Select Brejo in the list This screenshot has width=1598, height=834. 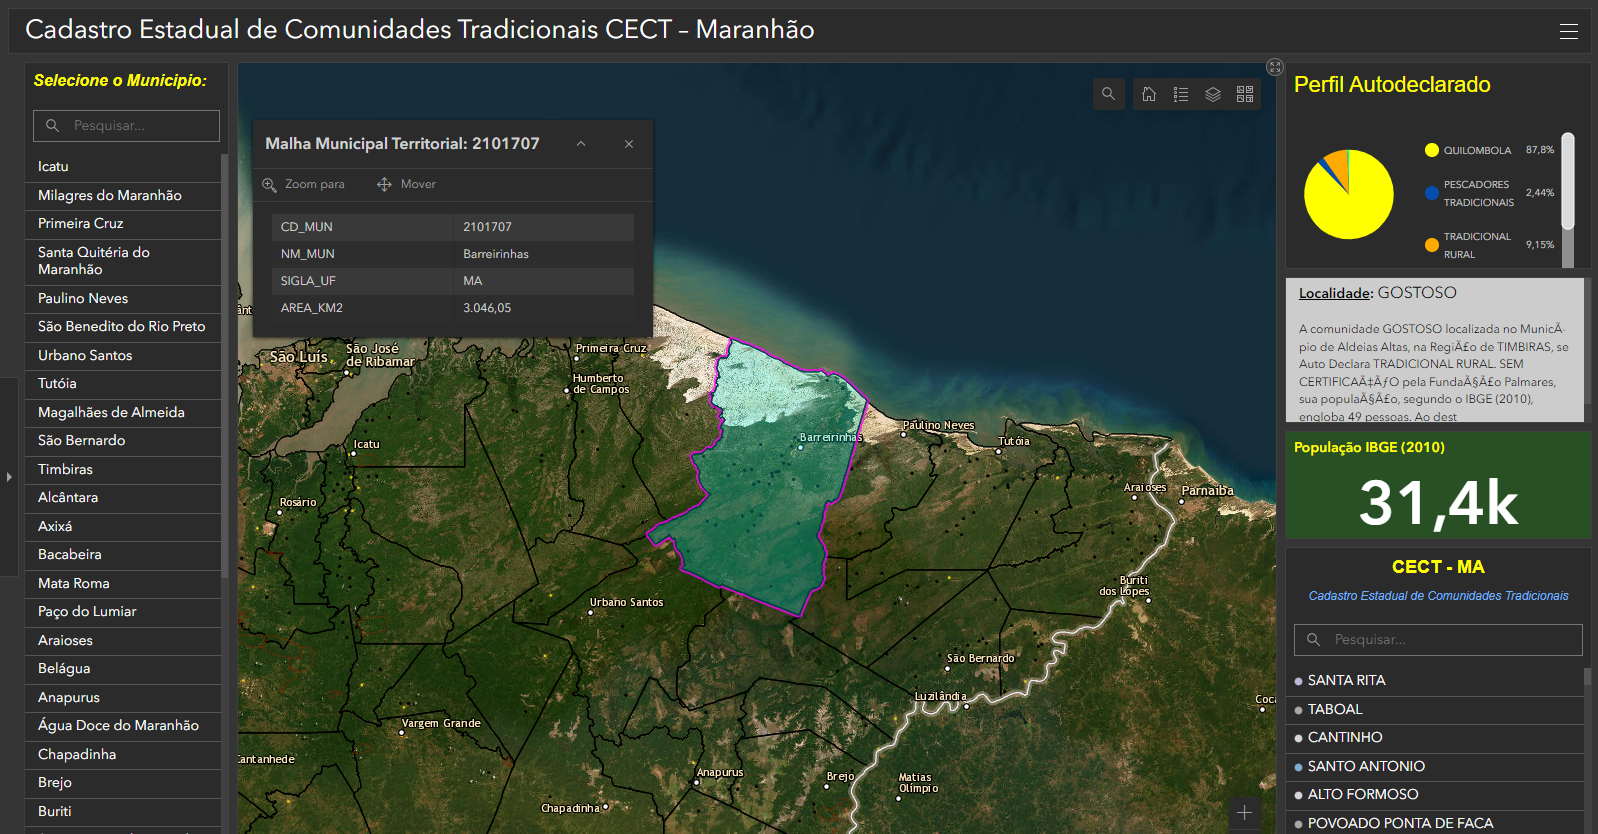point(122,783)
